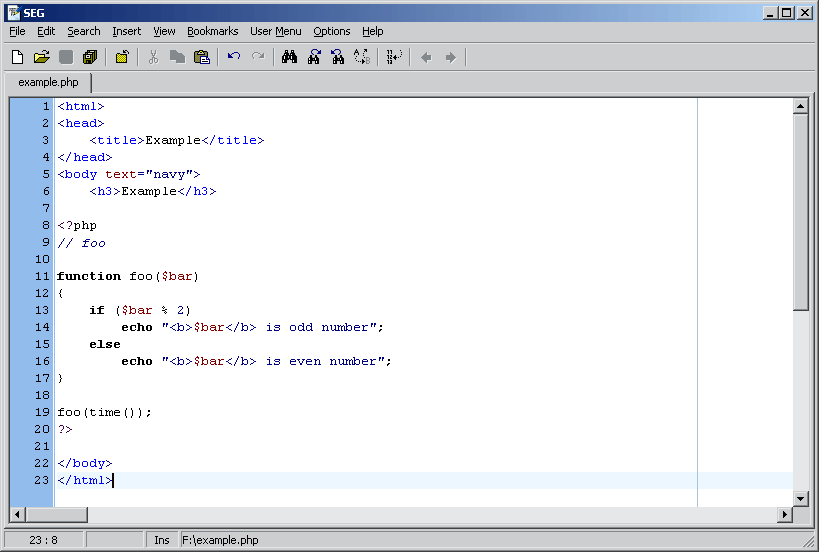Viewport: 819px width, 552px height.
Task: Click the <html> tag on line 1
Action: (81, 107)
